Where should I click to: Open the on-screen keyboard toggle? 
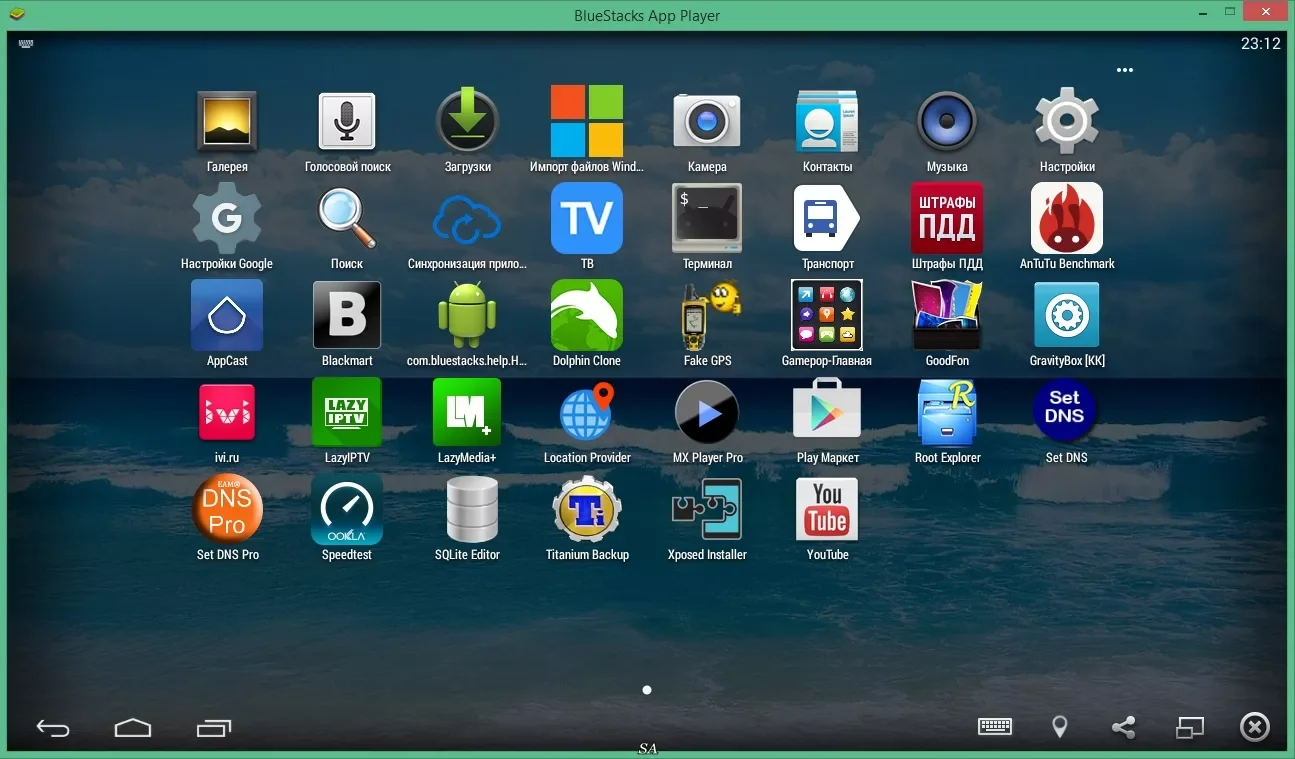[x=995, y=727]
